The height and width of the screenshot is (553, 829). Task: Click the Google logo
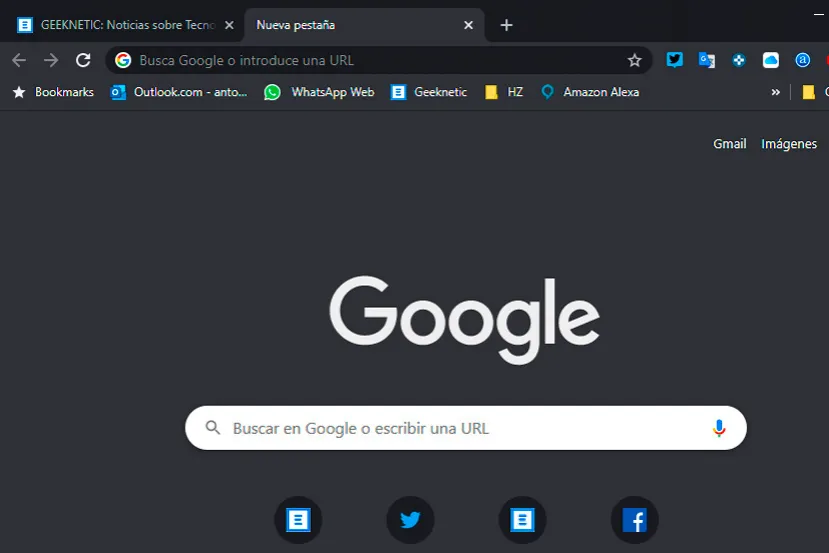click(x=464, y=319)
